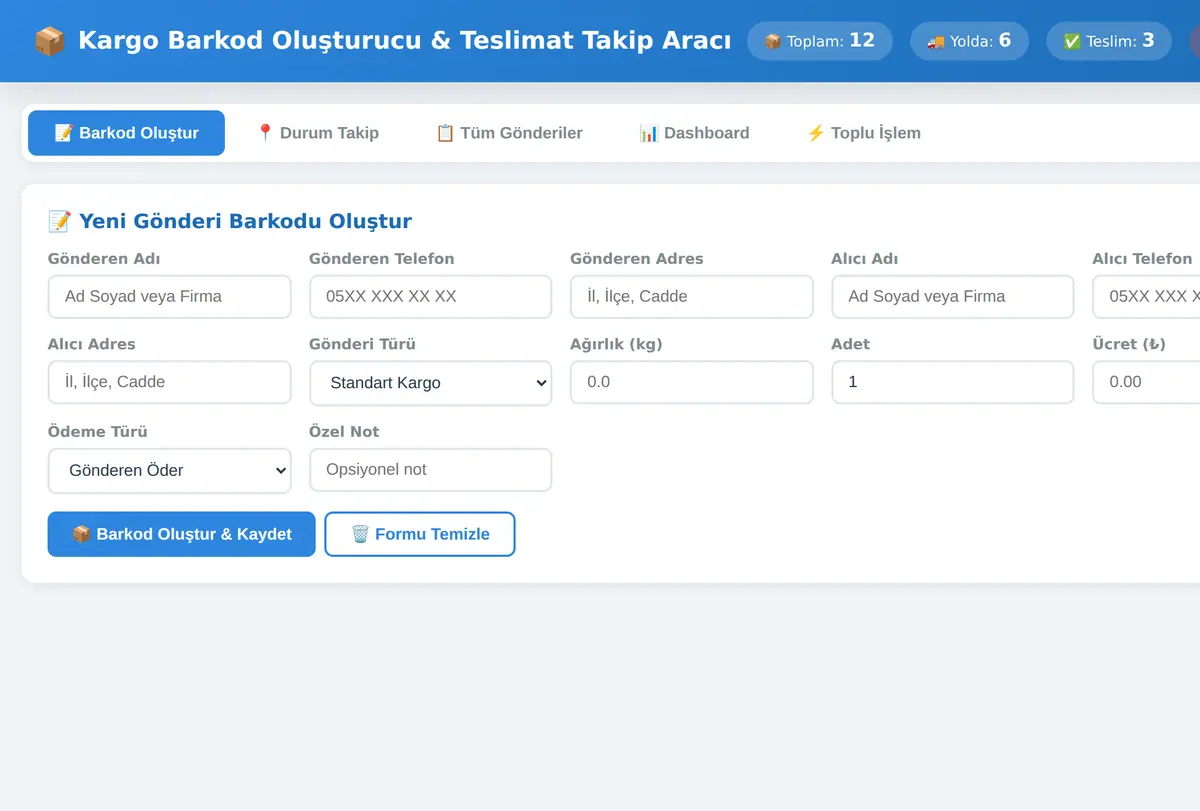The image size is (1200, 811).
Task: Open the Toplu İşlem tab
Action: coord(863,133)
